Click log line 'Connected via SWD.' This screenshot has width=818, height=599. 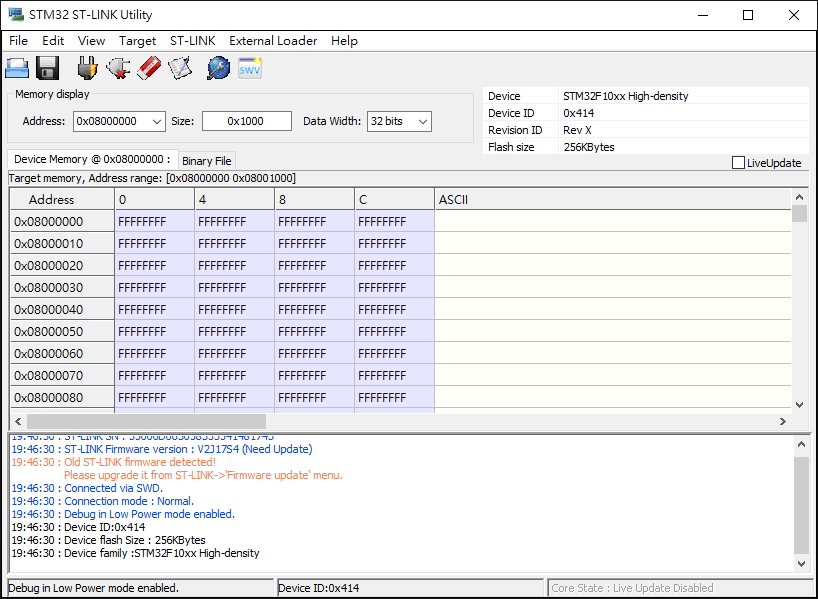tap(87, 488)
